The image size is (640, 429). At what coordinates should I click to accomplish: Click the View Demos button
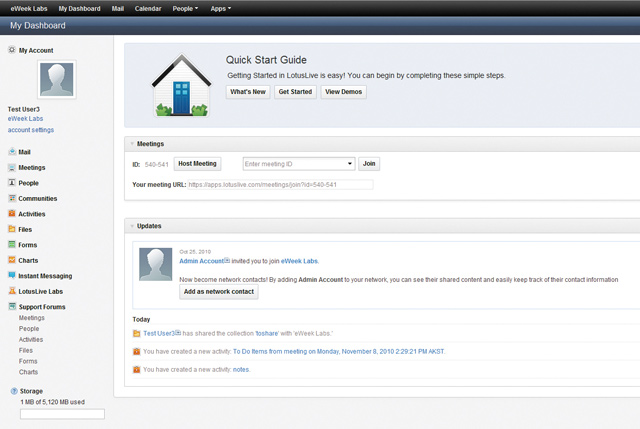tap(343, 92)
